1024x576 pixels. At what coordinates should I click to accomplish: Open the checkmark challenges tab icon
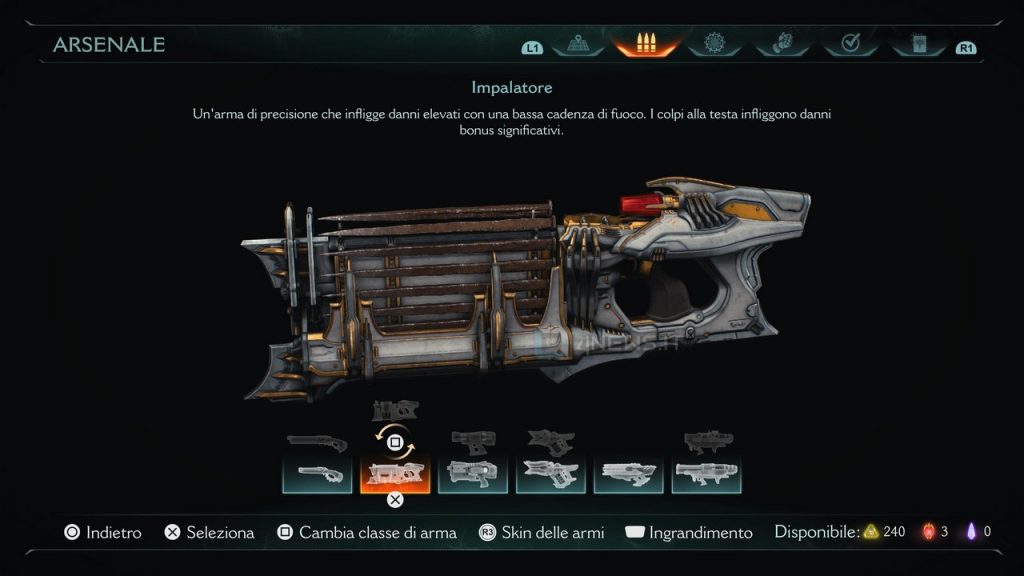point(850,43)
